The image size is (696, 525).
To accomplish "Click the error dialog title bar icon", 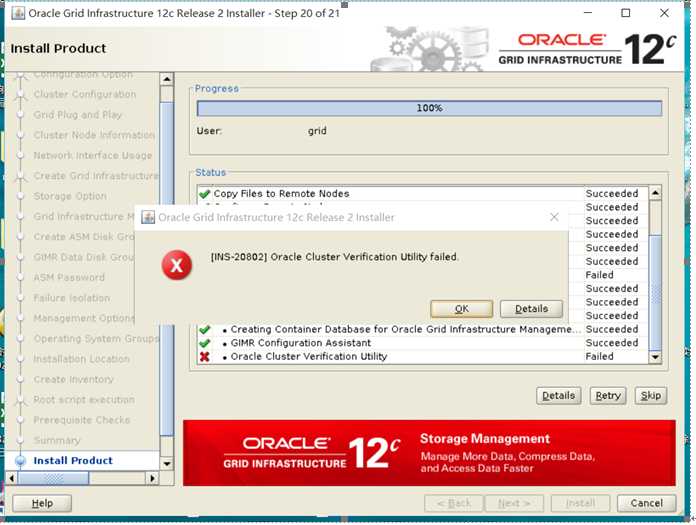I will (x=148, y=217).
